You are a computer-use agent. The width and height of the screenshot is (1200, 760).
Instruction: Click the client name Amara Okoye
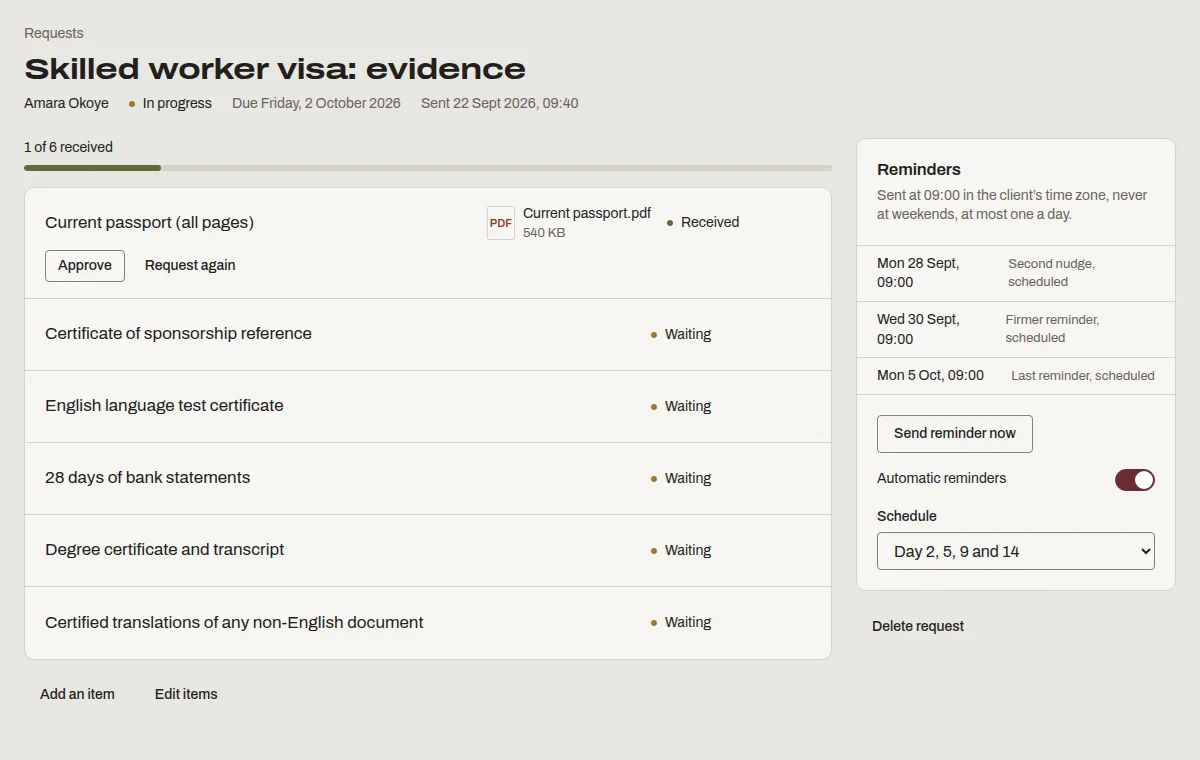pyautogui.click(x=66, y=103)
